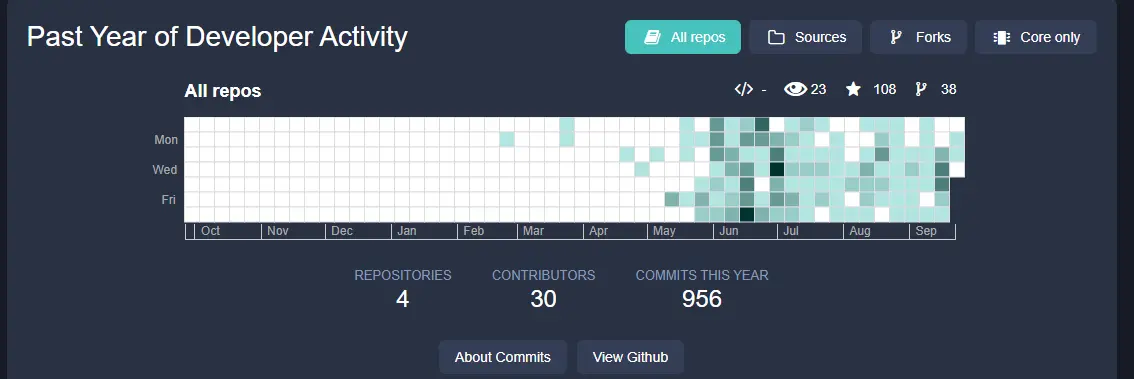Click the Nov month label
1134x379 pixels.
[278, 231]
